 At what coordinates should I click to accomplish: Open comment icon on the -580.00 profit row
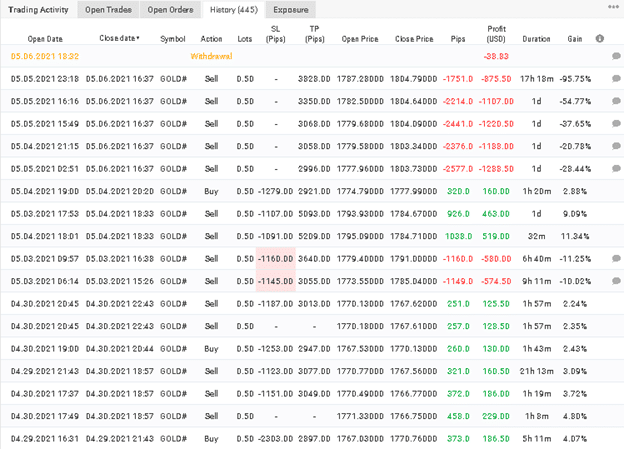click(616, 259)
